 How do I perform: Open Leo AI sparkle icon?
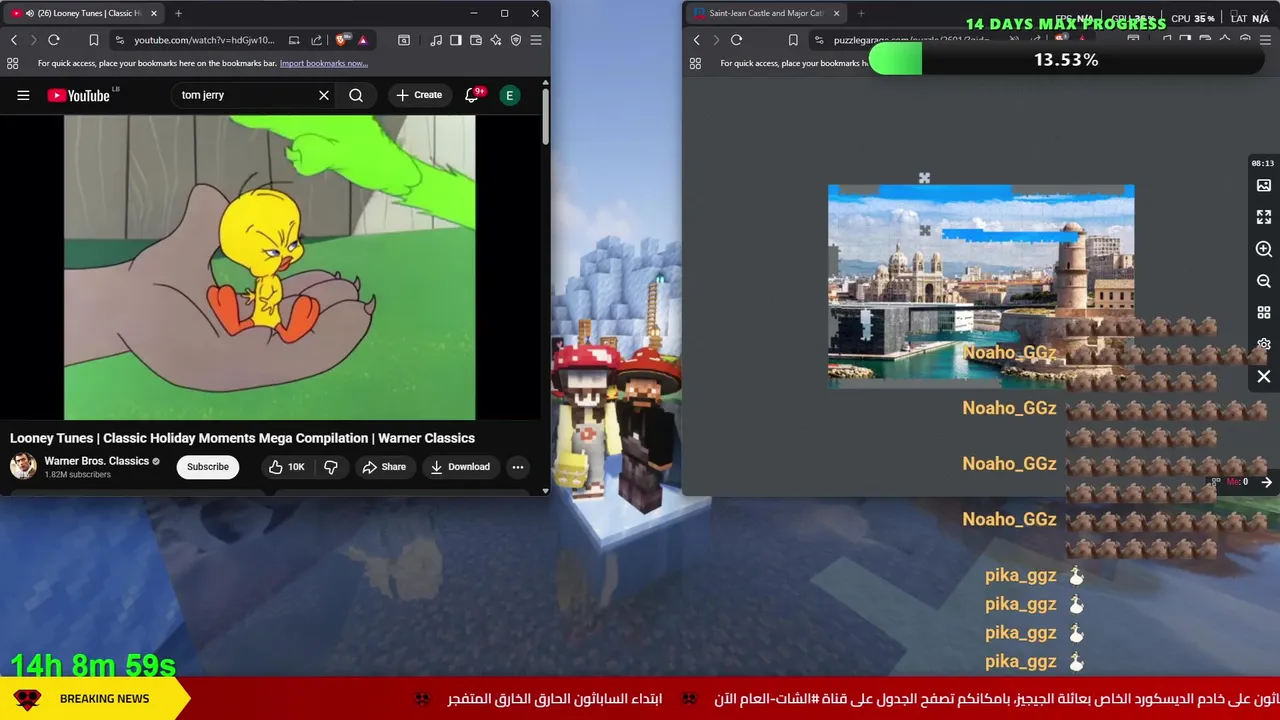pyautogui.click(x=496, y=40)
